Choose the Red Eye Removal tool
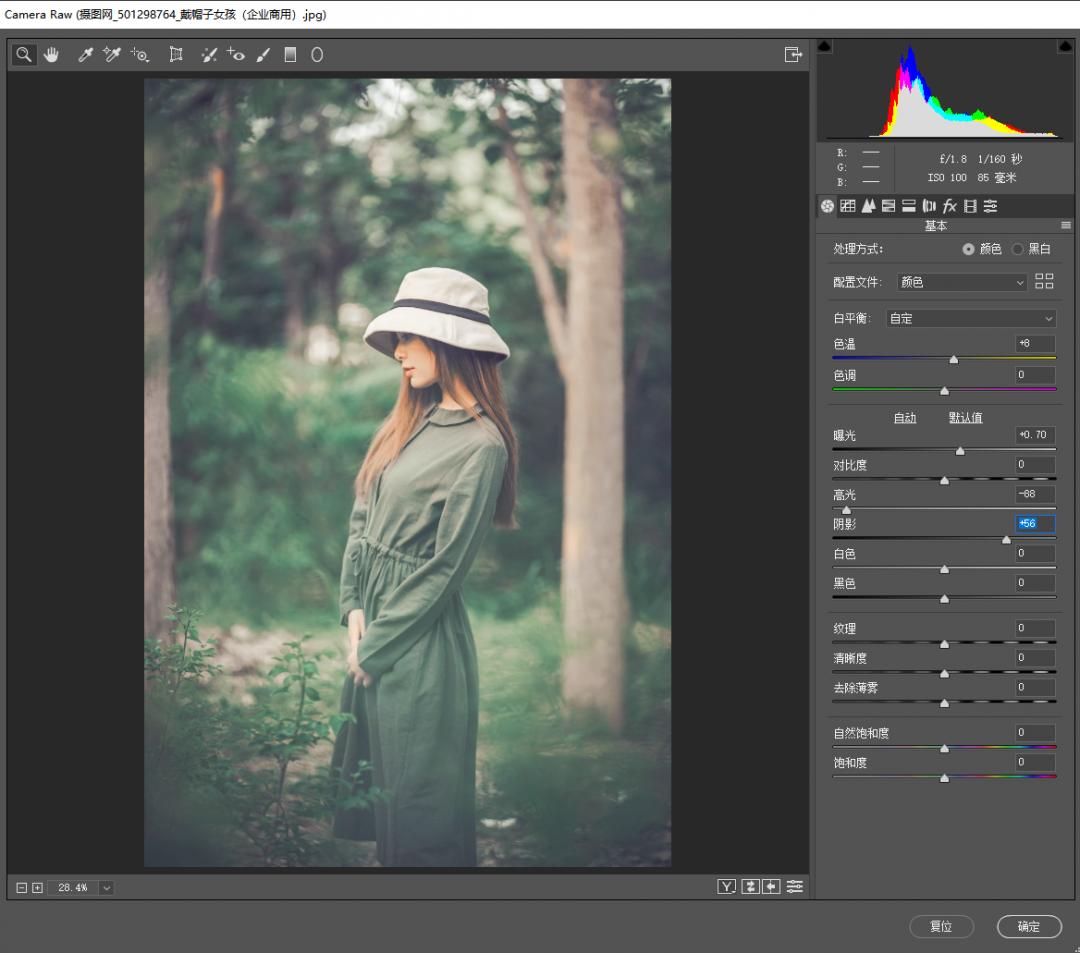1080x953 pixels. pyautogui.click(x=236, y=55)
